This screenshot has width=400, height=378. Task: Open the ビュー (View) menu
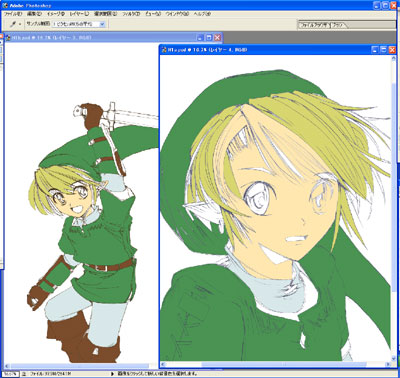(x=153, y=14)
